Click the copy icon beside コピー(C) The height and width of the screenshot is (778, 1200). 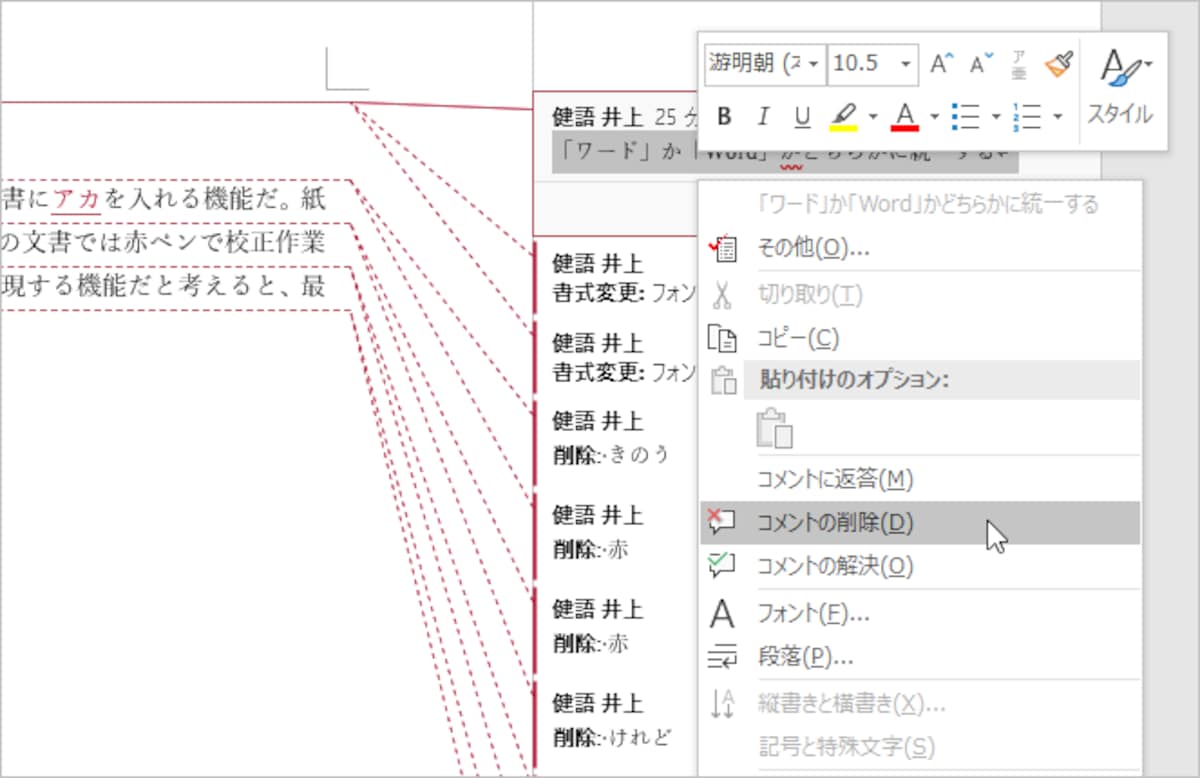[722, 339]
